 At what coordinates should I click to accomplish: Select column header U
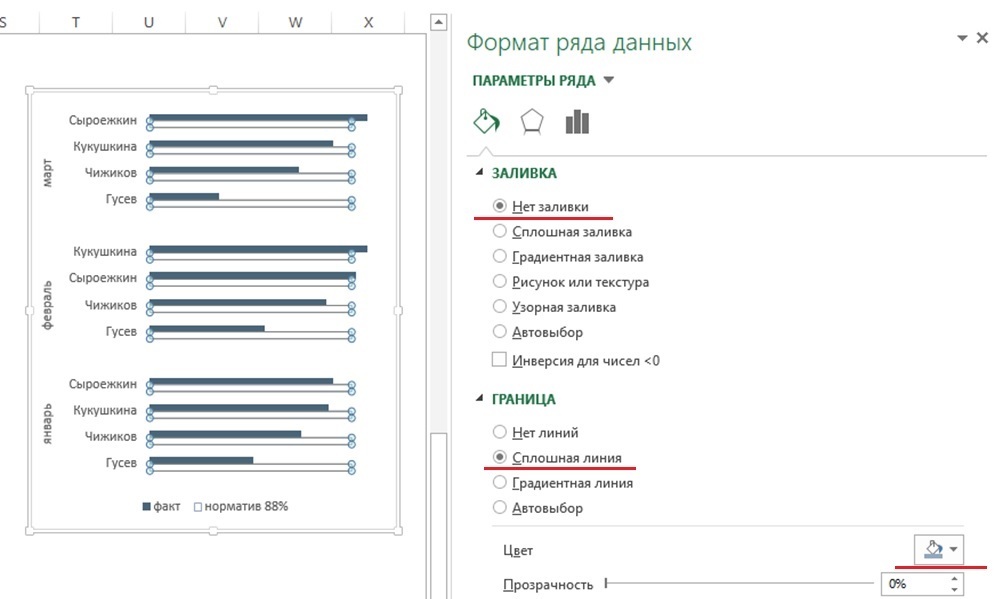[149, 21]
